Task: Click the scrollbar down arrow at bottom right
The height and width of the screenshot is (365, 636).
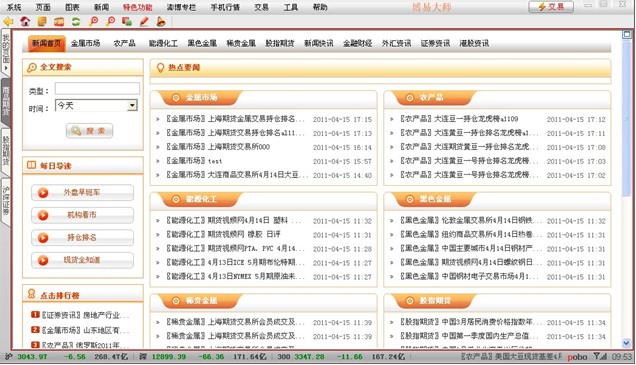Action: click(x=627, y=343)
